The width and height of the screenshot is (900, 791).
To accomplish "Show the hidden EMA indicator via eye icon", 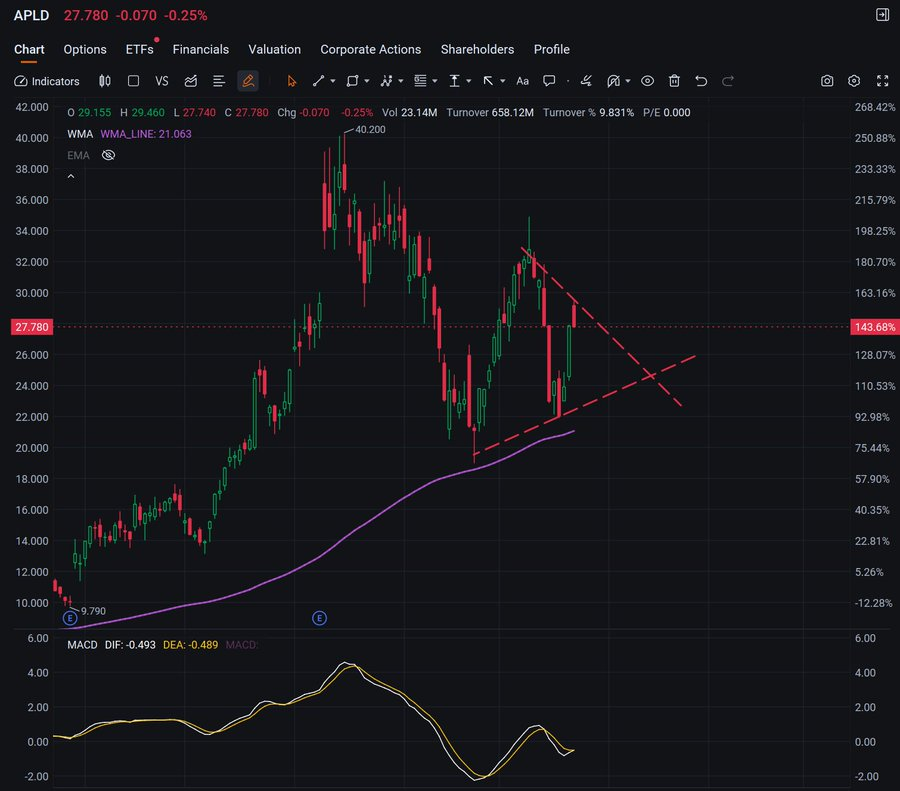I will (108, 155).
